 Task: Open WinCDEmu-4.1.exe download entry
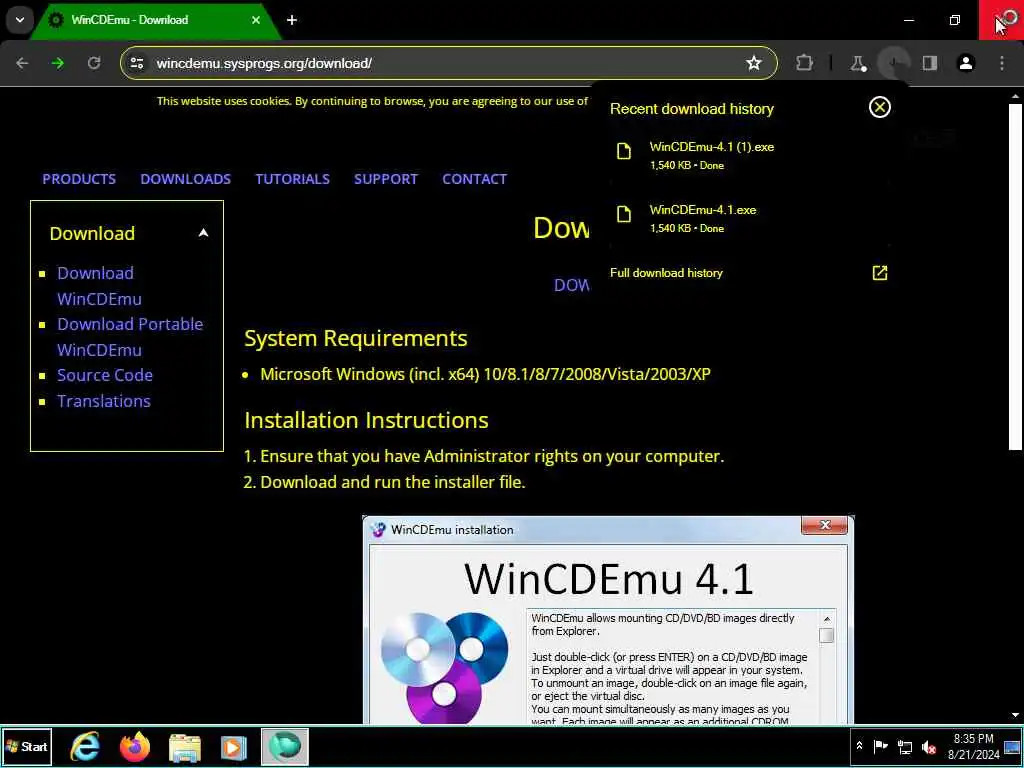[x=748, y=218]
